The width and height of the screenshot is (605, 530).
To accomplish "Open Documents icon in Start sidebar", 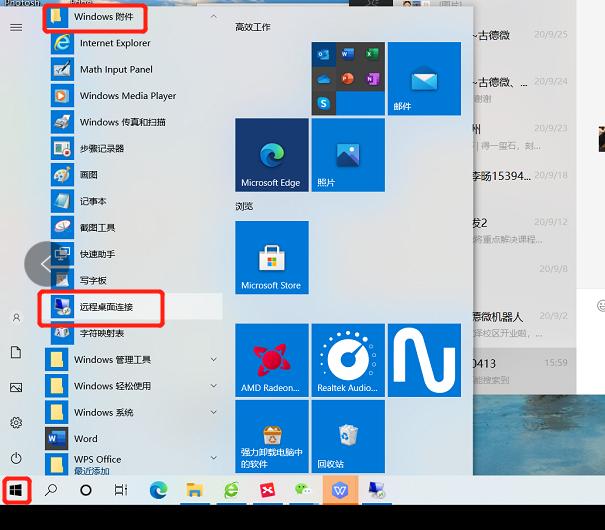I will (x=16, y=352).
